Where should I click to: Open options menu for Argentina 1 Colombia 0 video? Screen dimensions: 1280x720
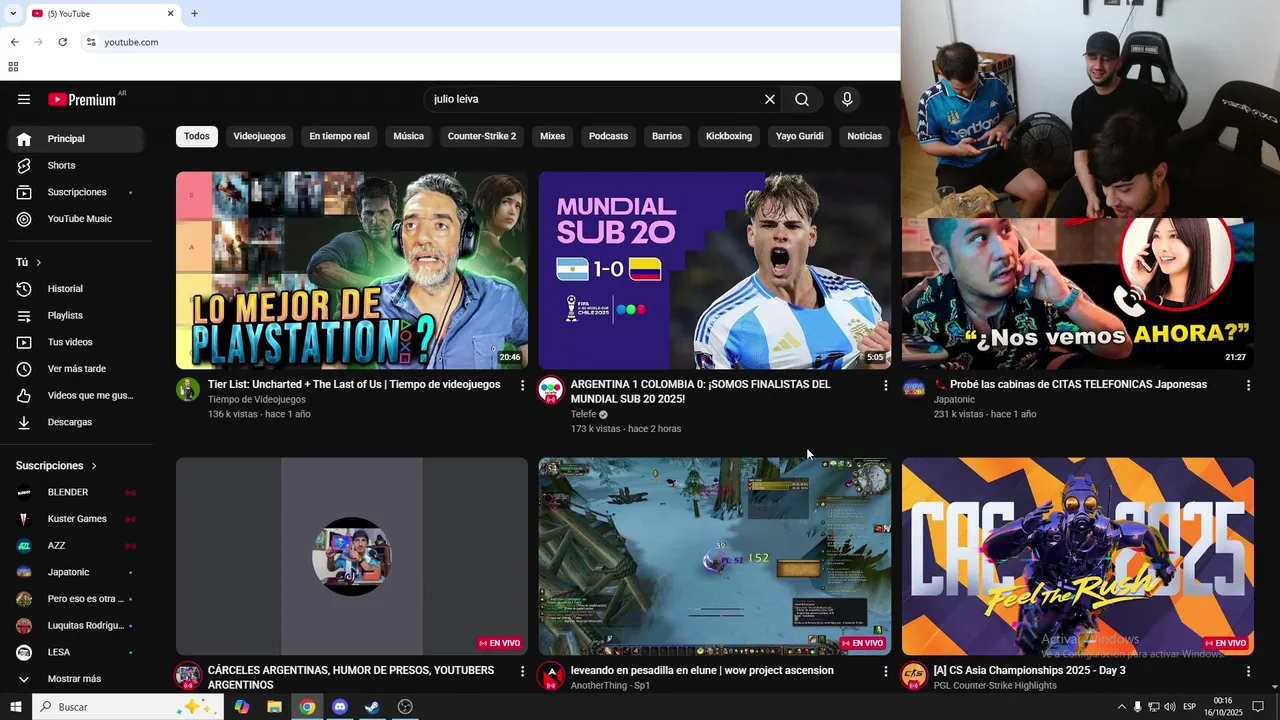coord(885,385)
